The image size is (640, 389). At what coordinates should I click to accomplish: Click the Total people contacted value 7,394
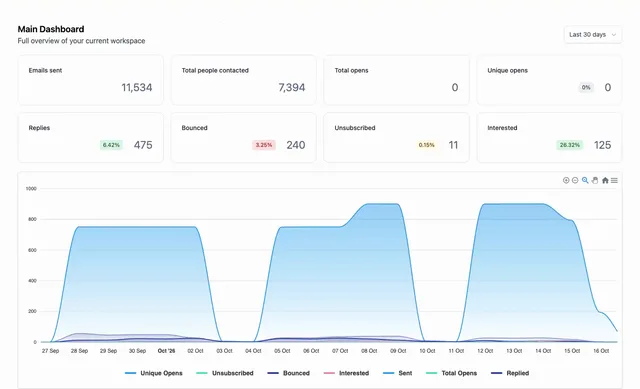(x=292, y=87)
